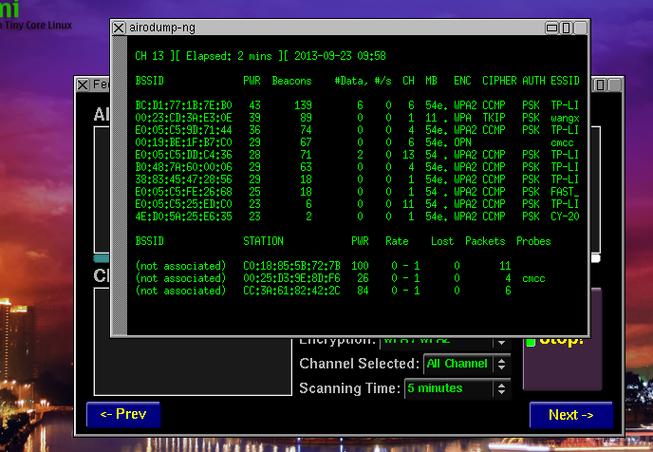
Task: Click the green indicator light beside Stop
Action: [530, 342]
